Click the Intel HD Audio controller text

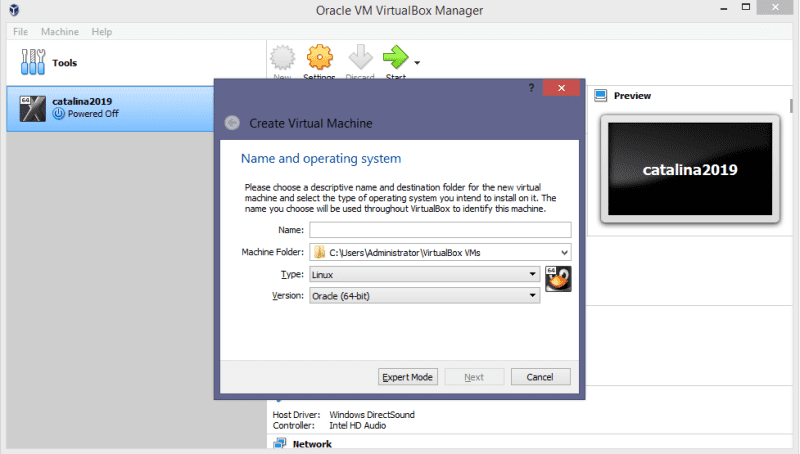click(358, 425)
